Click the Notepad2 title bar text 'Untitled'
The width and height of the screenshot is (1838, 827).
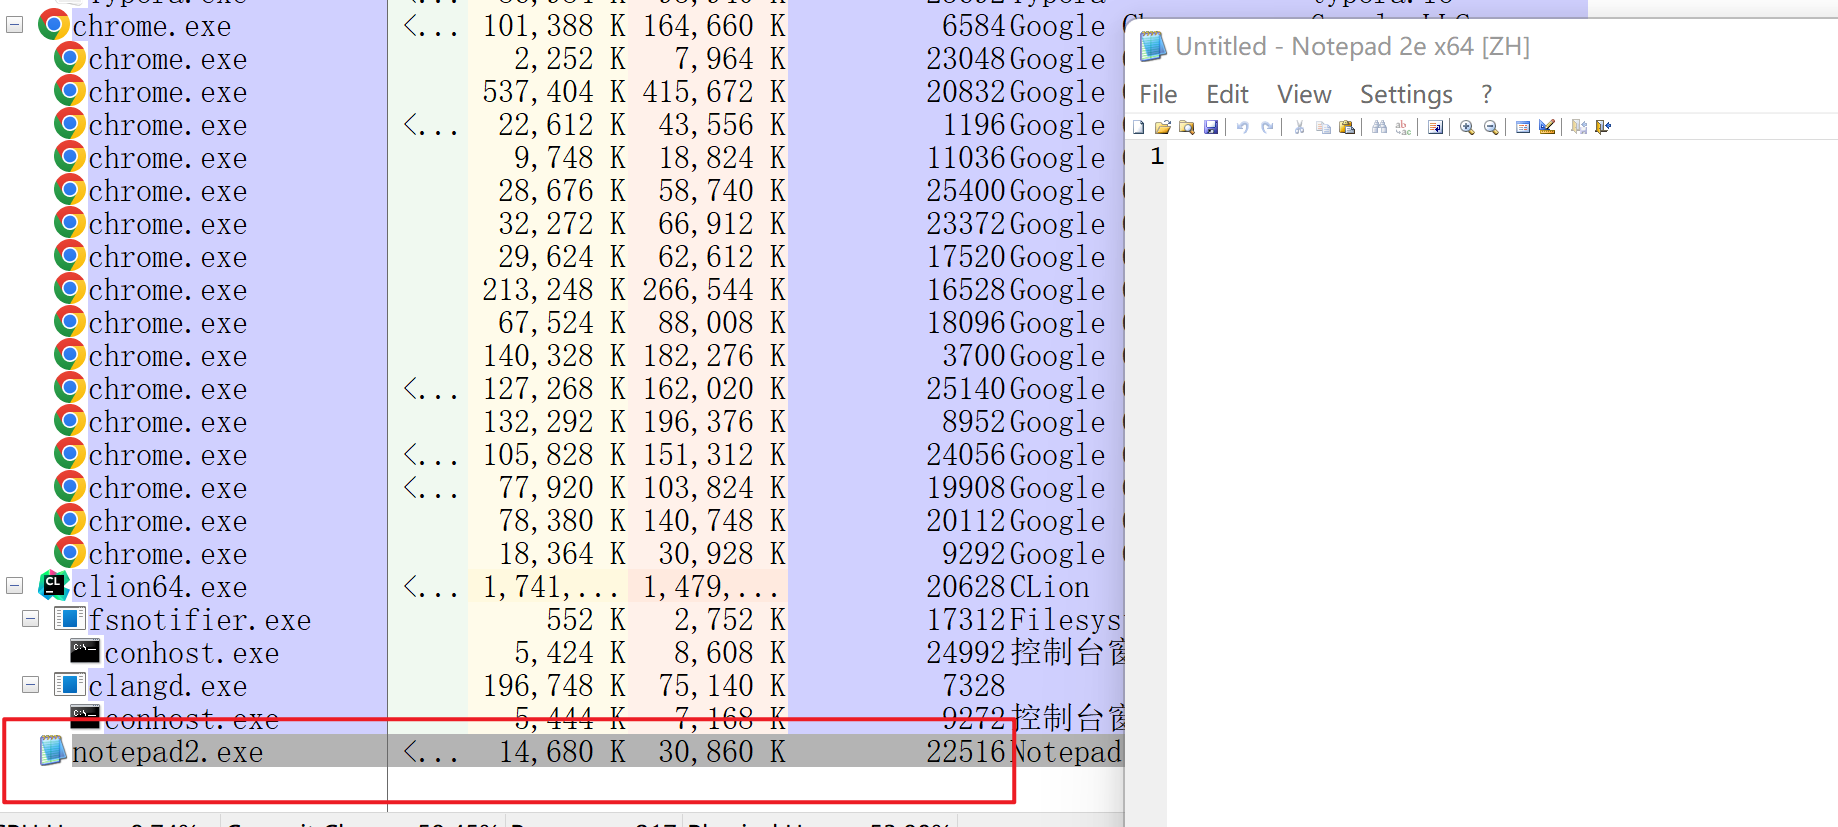point(1221,46)
